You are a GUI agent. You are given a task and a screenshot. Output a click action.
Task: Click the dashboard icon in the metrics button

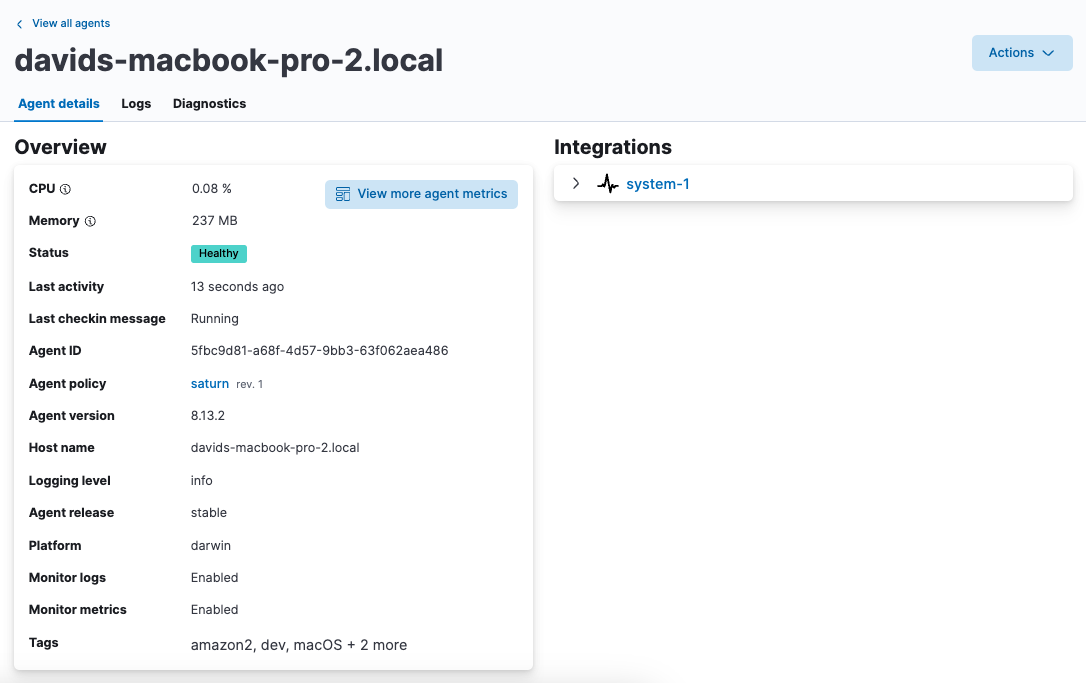(x=343, y=194)
